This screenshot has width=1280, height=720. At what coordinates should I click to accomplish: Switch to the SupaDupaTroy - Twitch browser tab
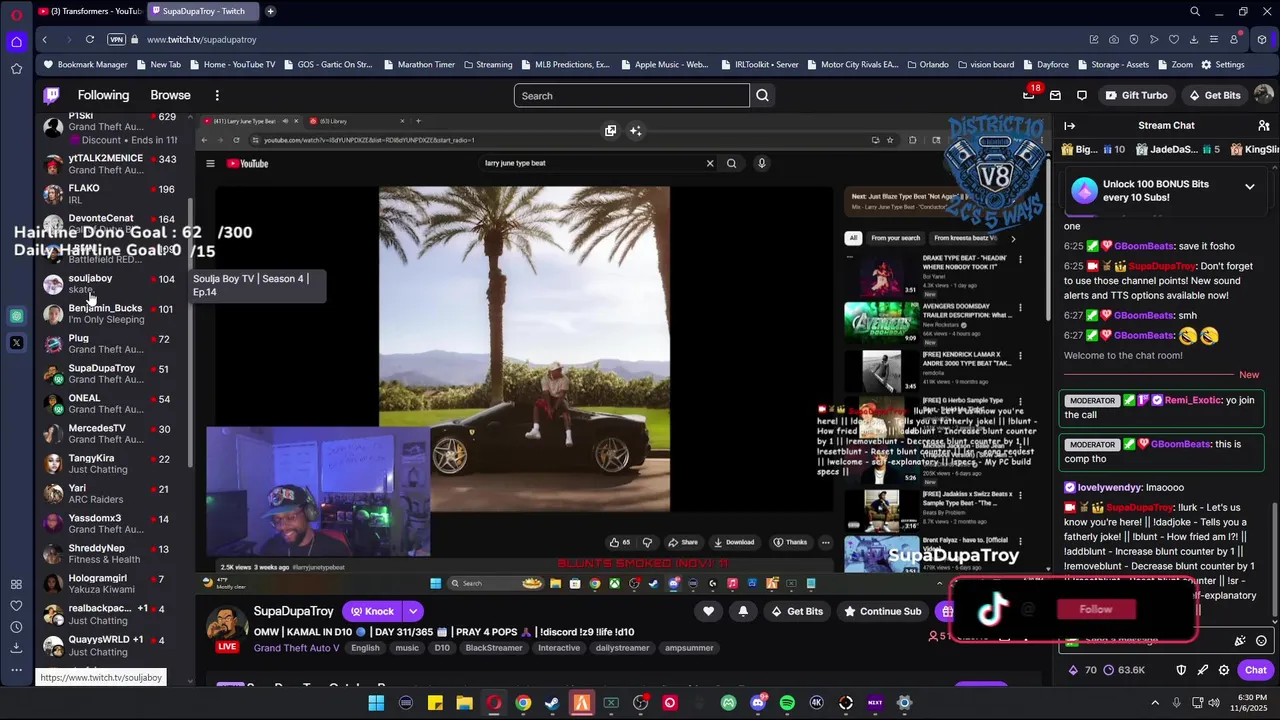pos(203,11)
